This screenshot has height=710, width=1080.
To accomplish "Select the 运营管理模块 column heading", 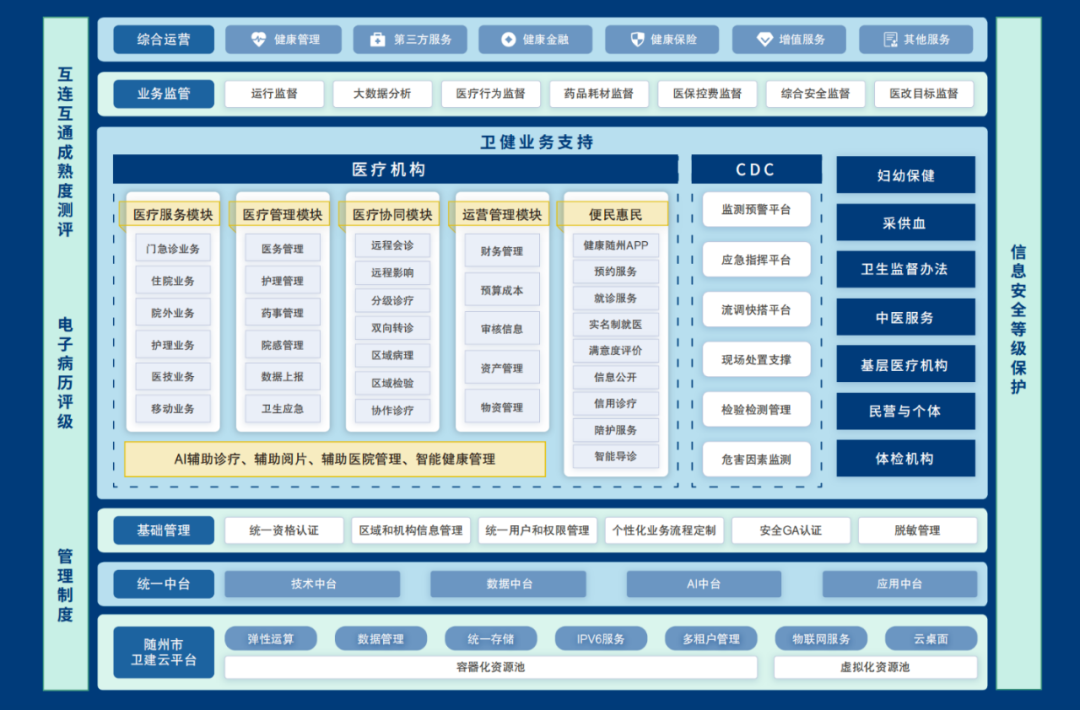I will point(501,214).
